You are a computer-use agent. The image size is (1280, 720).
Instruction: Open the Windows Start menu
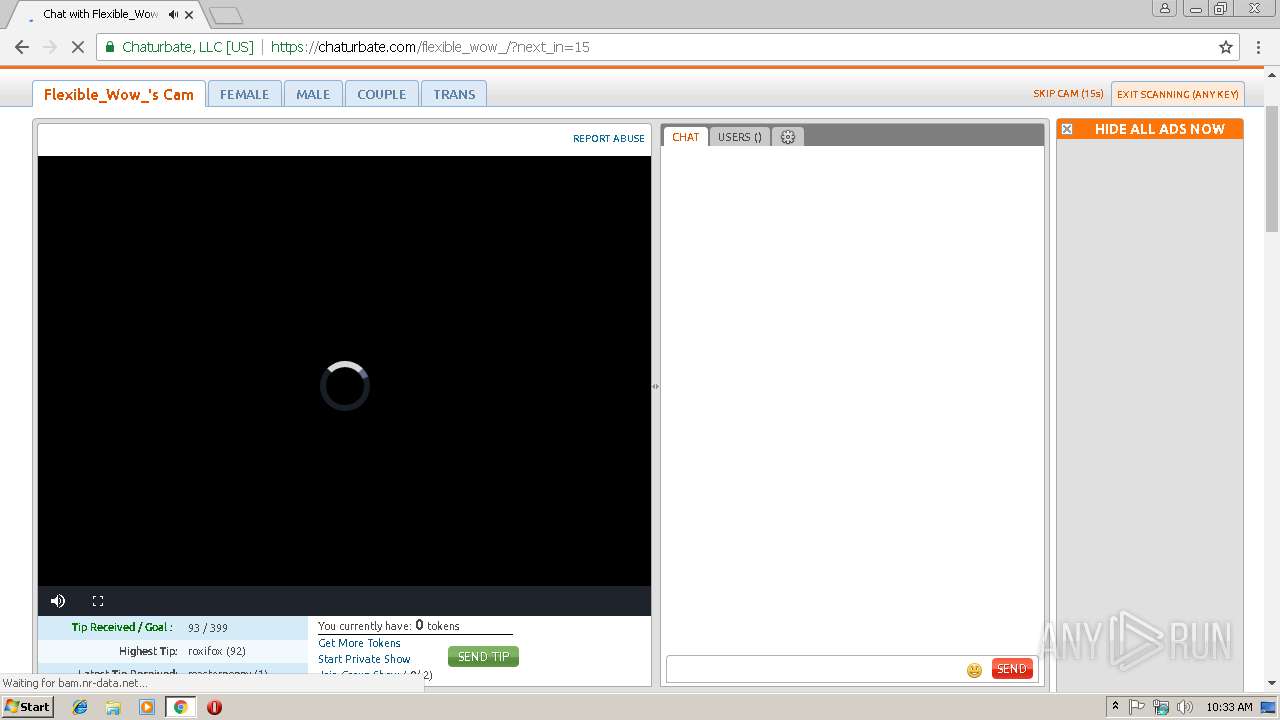tap(28, 707)
